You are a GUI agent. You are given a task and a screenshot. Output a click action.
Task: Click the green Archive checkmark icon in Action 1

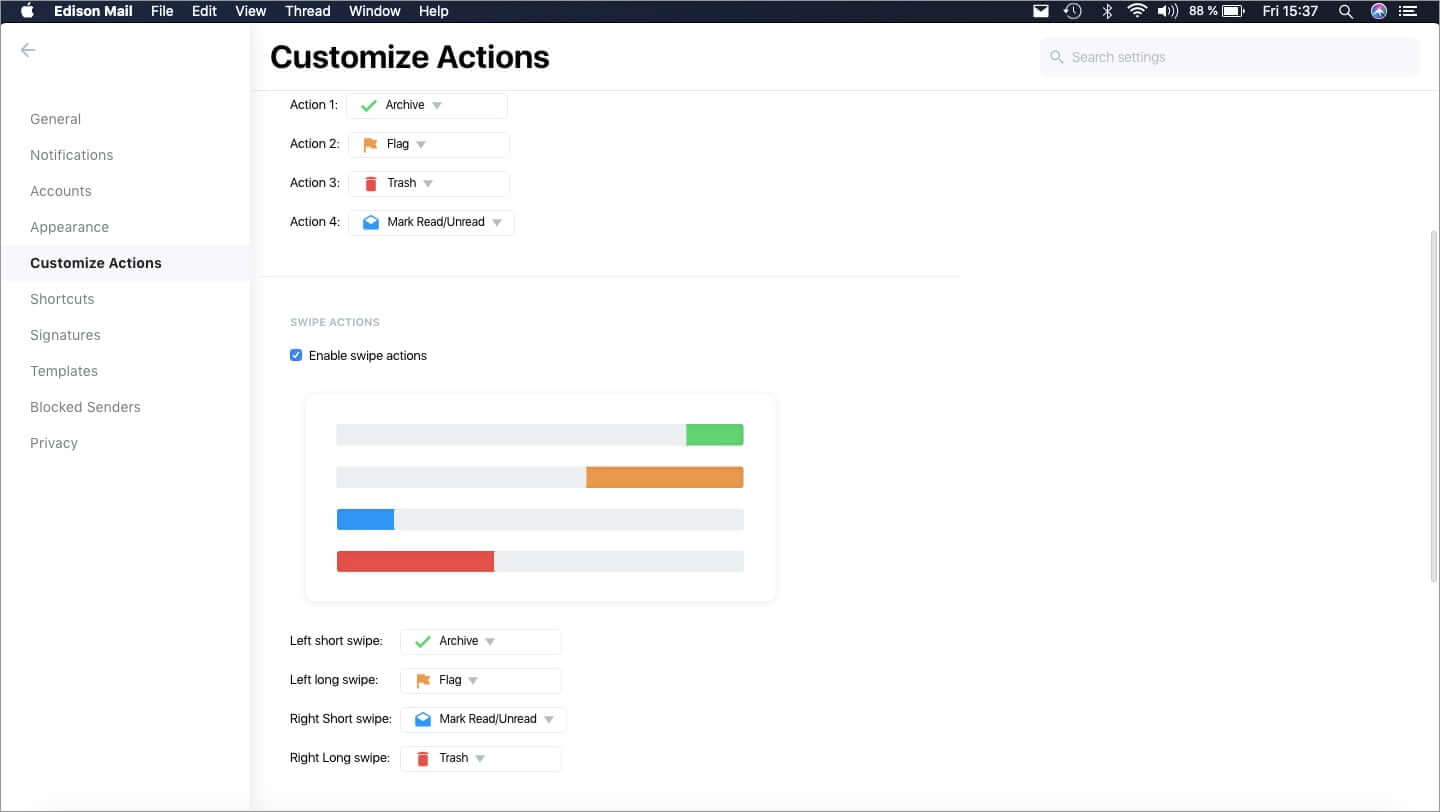[368, 106]
